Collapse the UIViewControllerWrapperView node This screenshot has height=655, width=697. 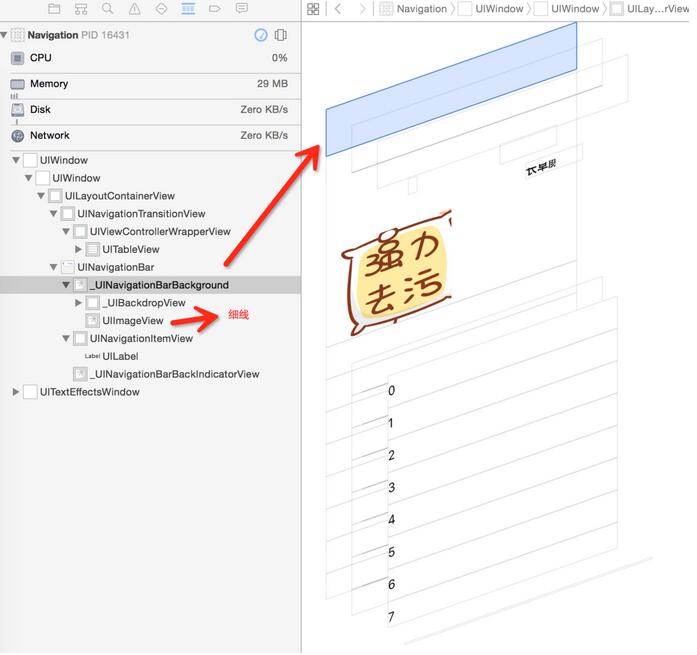pyautogui.click(x=66, y=232)
